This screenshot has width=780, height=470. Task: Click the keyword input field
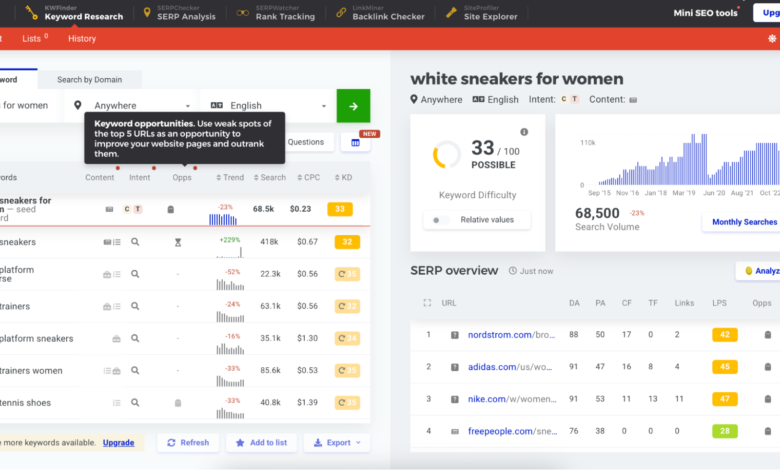point(31,105)
